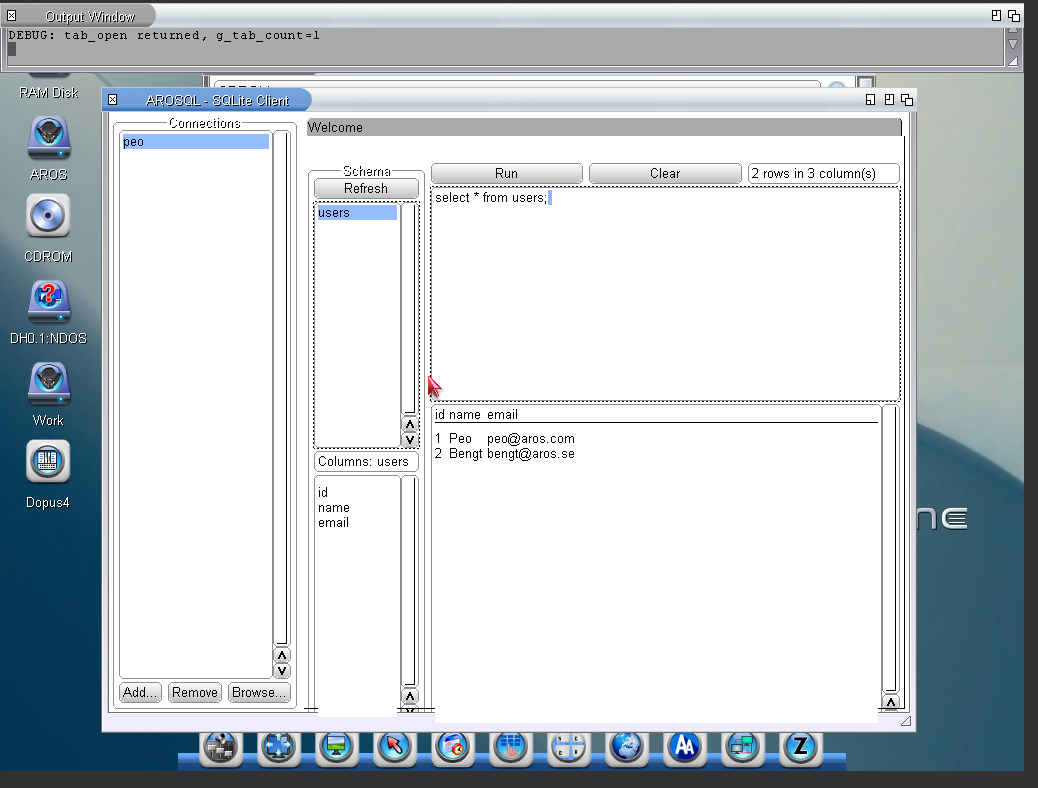Click the grid with hand dock icon
Screen dimensions: 1038x788
[x=510, y=748]
